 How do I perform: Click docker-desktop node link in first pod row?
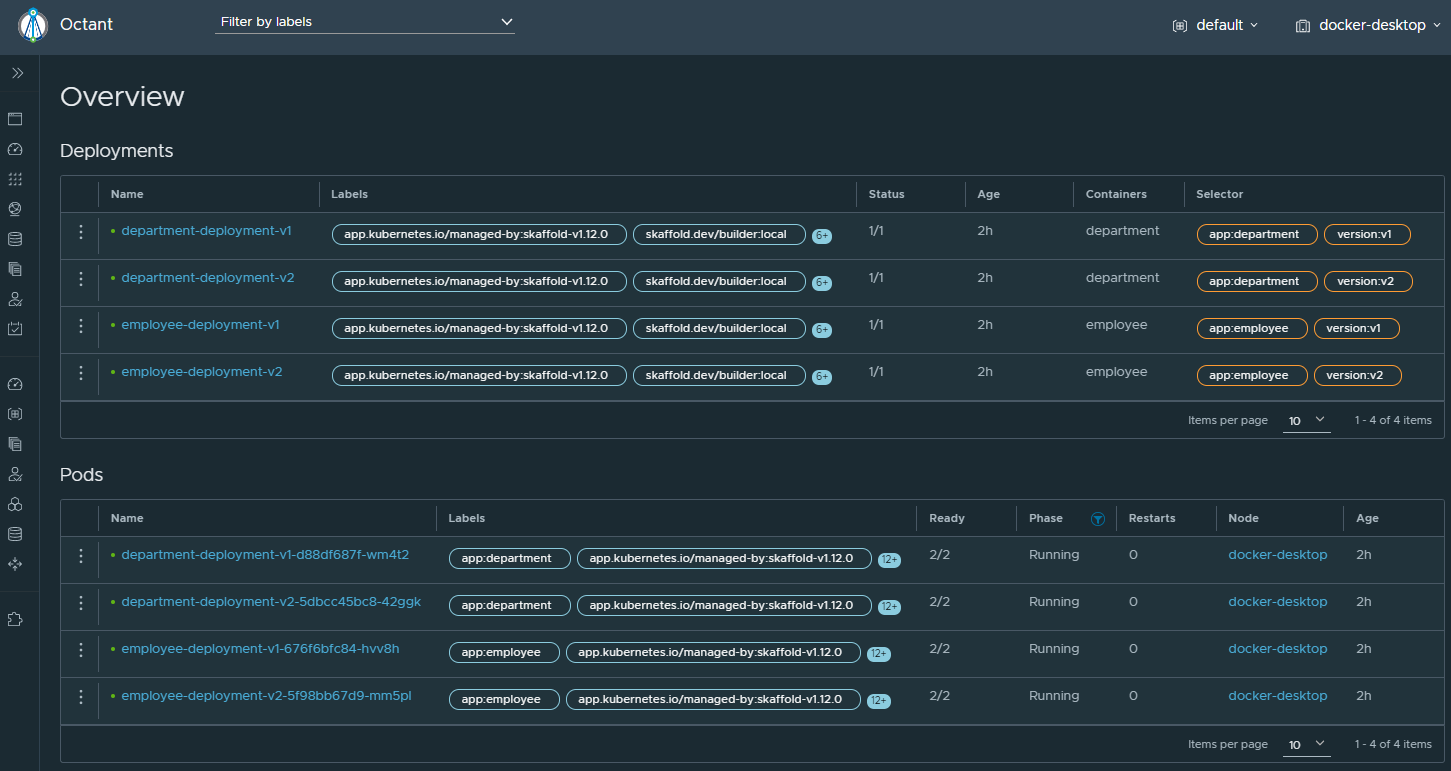click(1277, 555)
